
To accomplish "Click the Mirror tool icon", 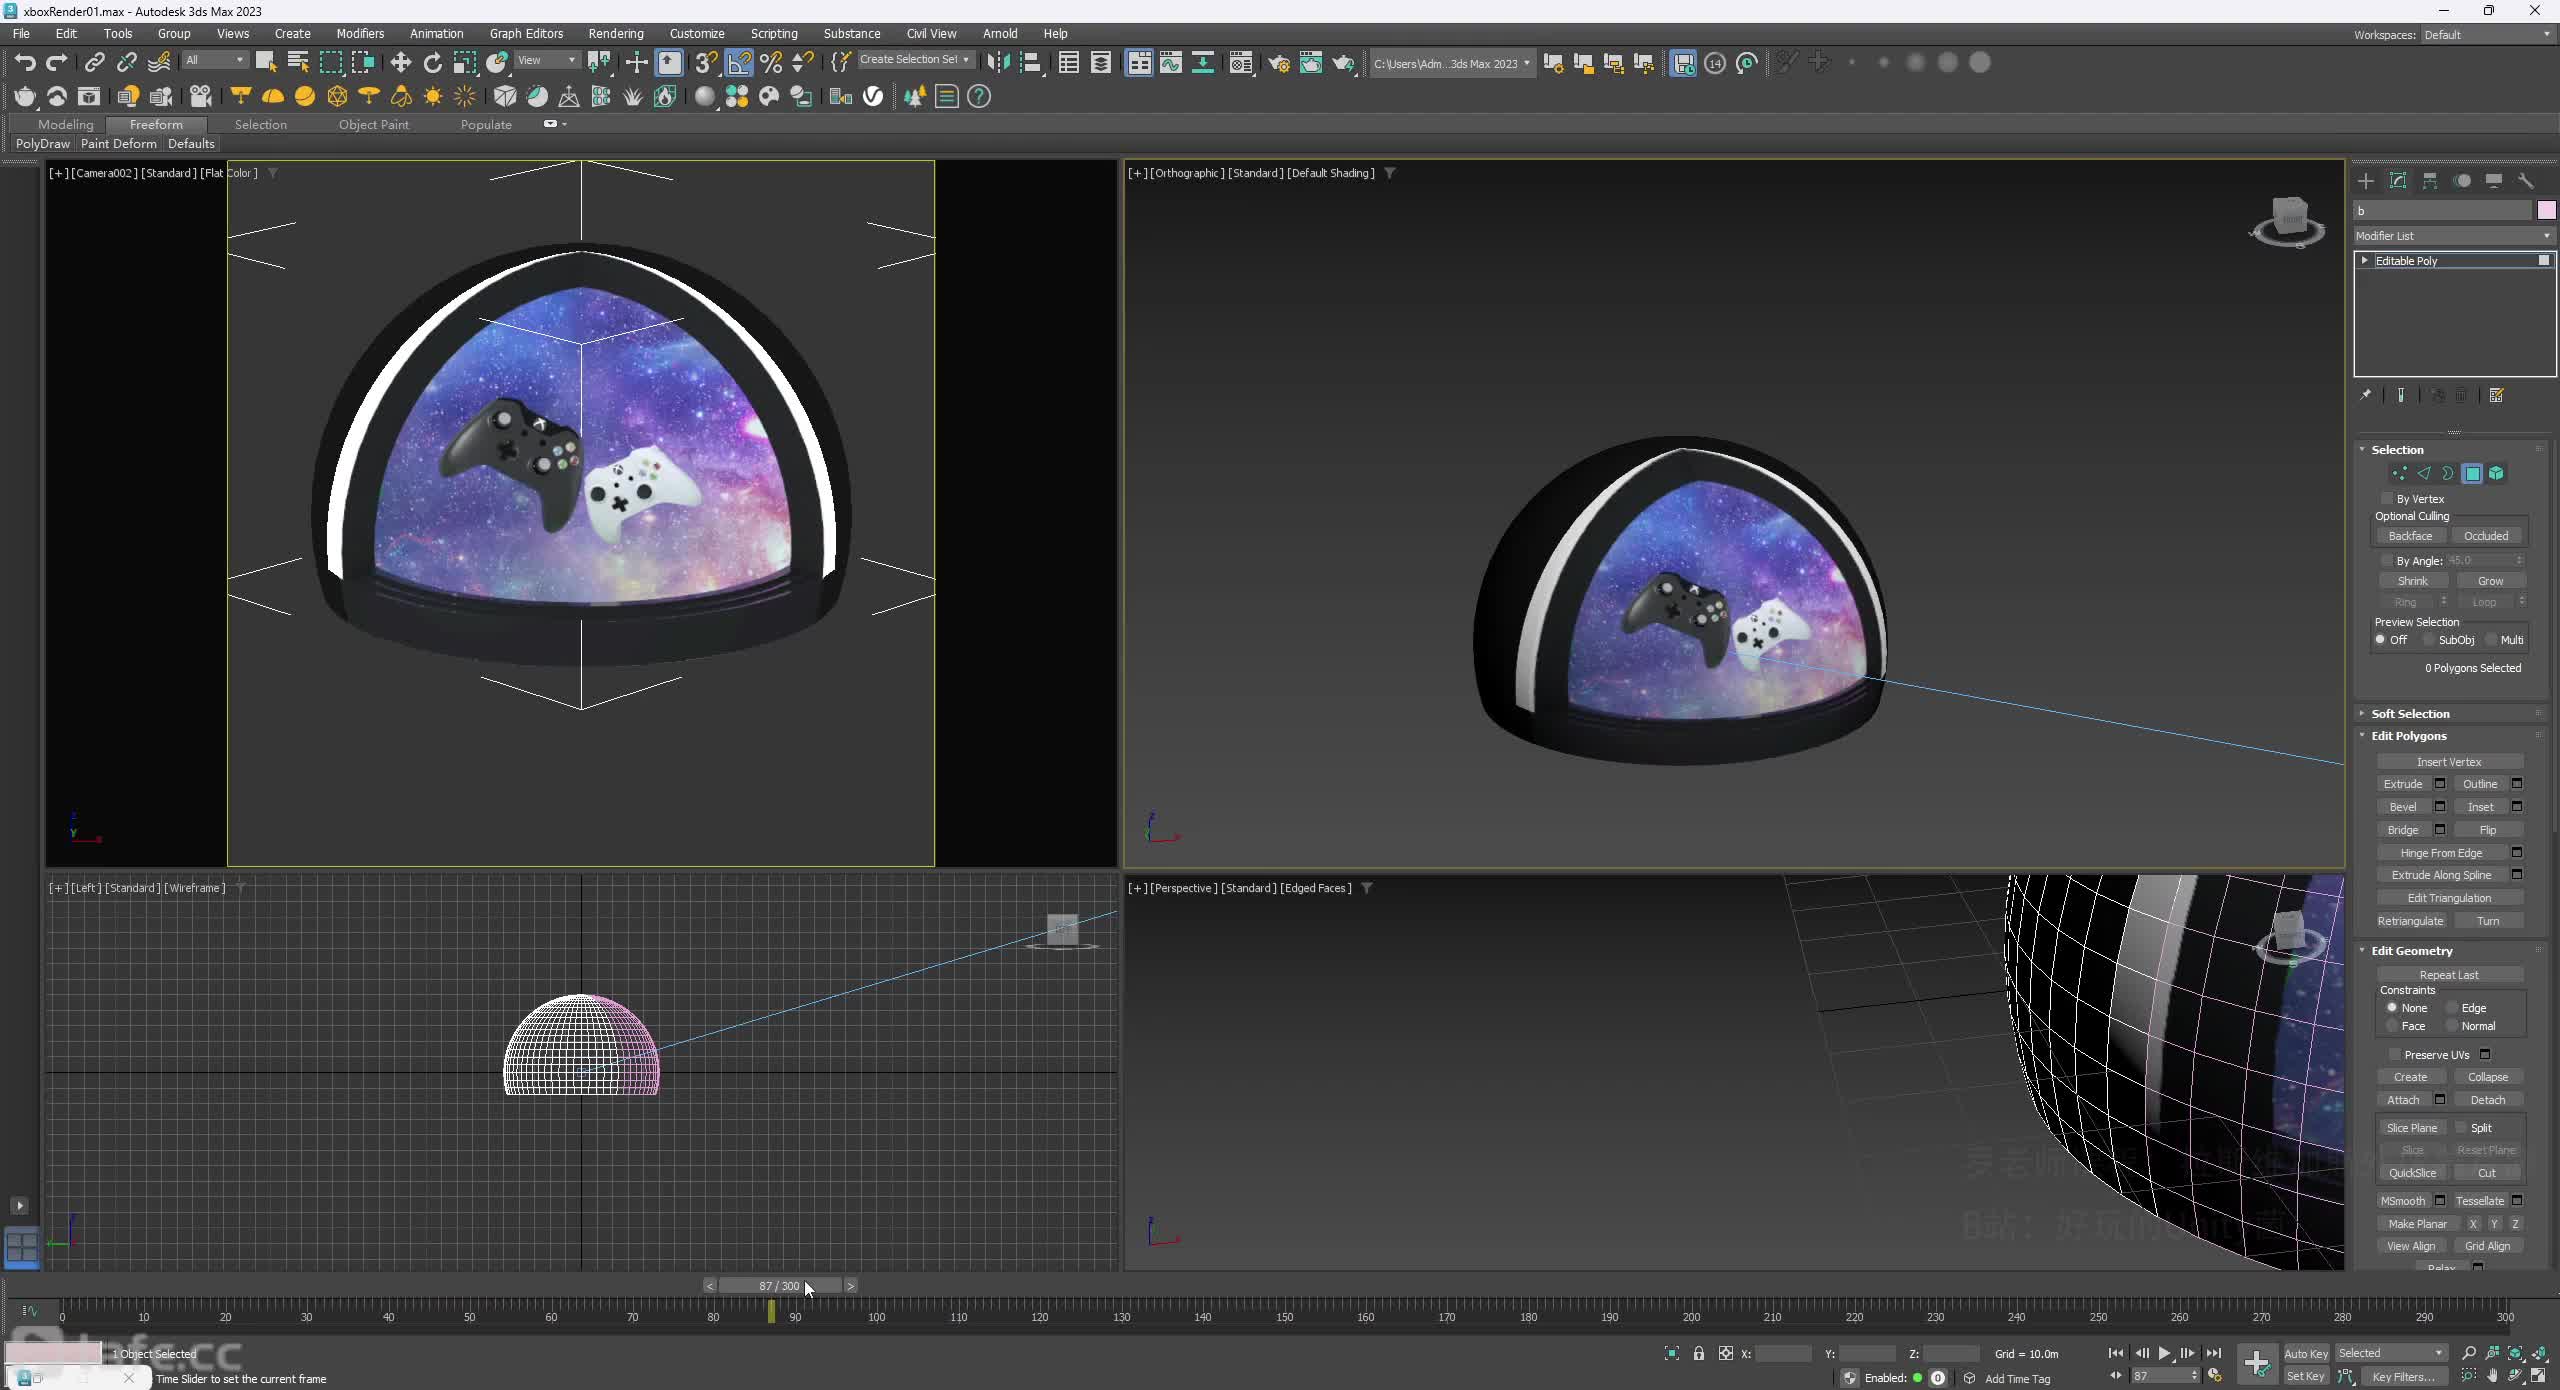I will tap(997, 63).
